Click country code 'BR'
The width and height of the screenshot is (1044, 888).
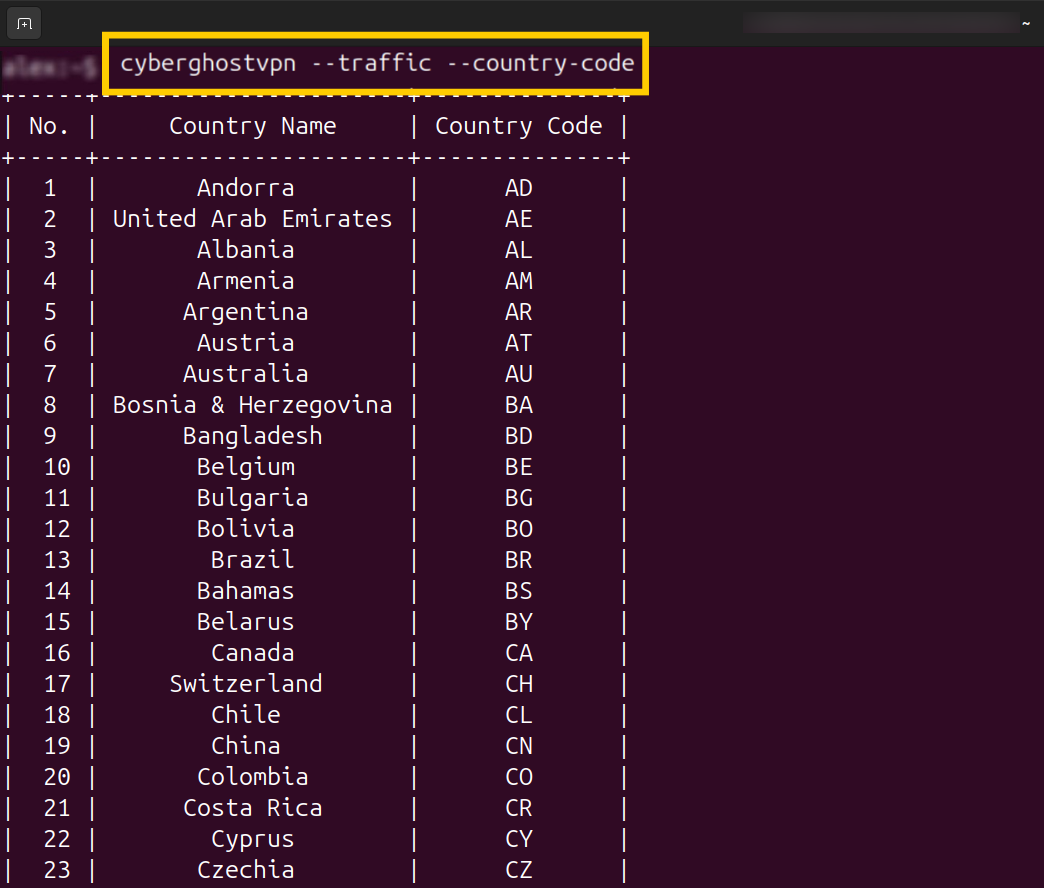click(x=519, y=560)
